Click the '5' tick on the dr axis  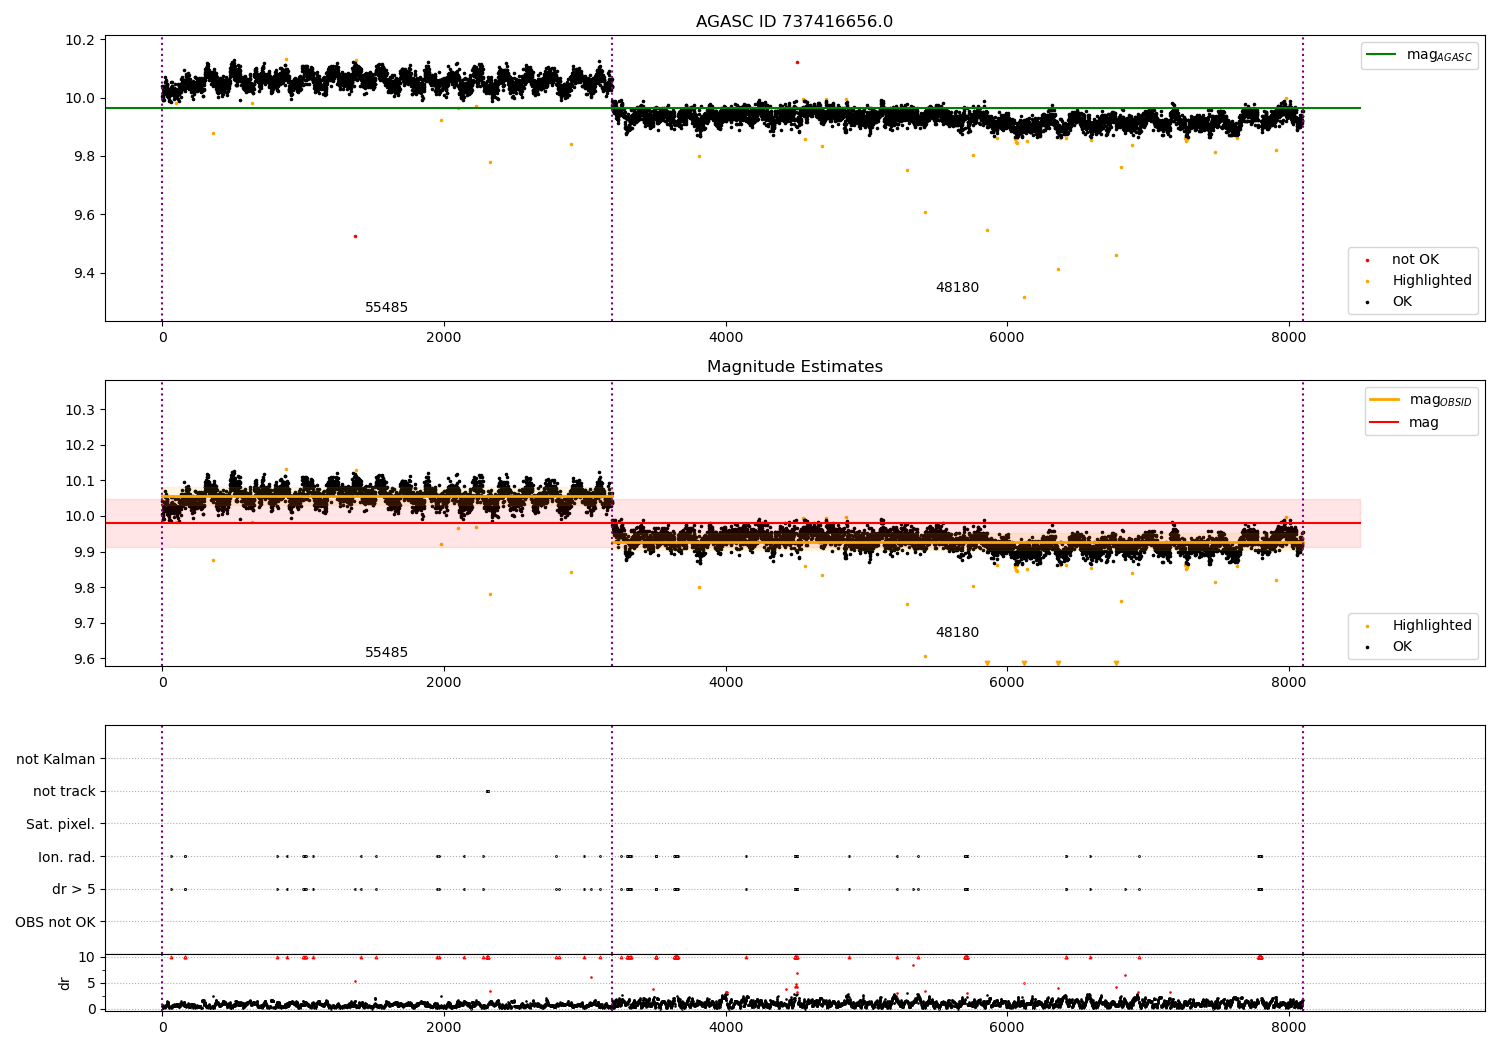point(91,984)
